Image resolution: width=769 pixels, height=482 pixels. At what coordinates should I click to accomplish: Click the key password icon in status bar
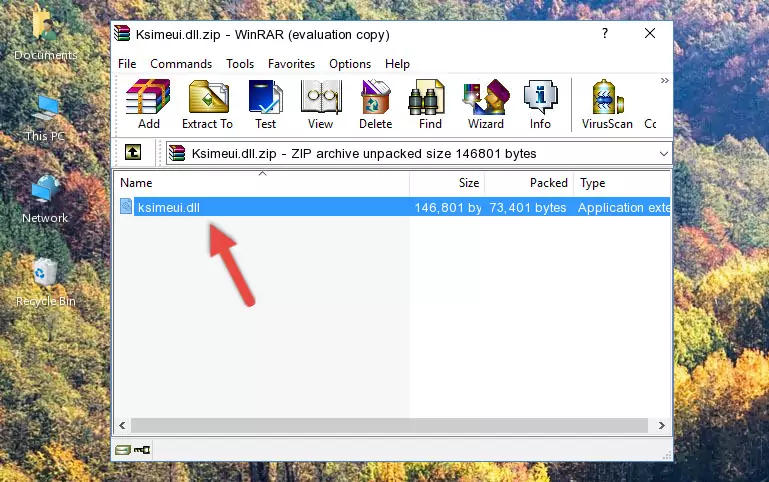tap(142, 449)
